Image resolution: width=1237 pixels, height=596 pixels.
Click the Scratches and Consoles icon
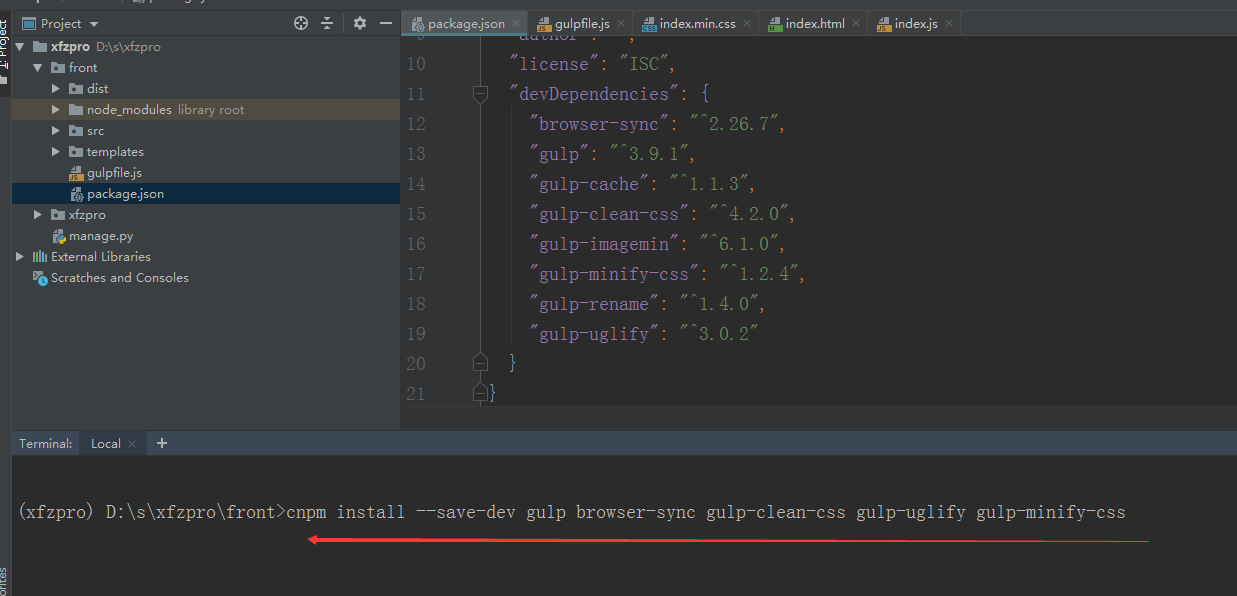40,278
